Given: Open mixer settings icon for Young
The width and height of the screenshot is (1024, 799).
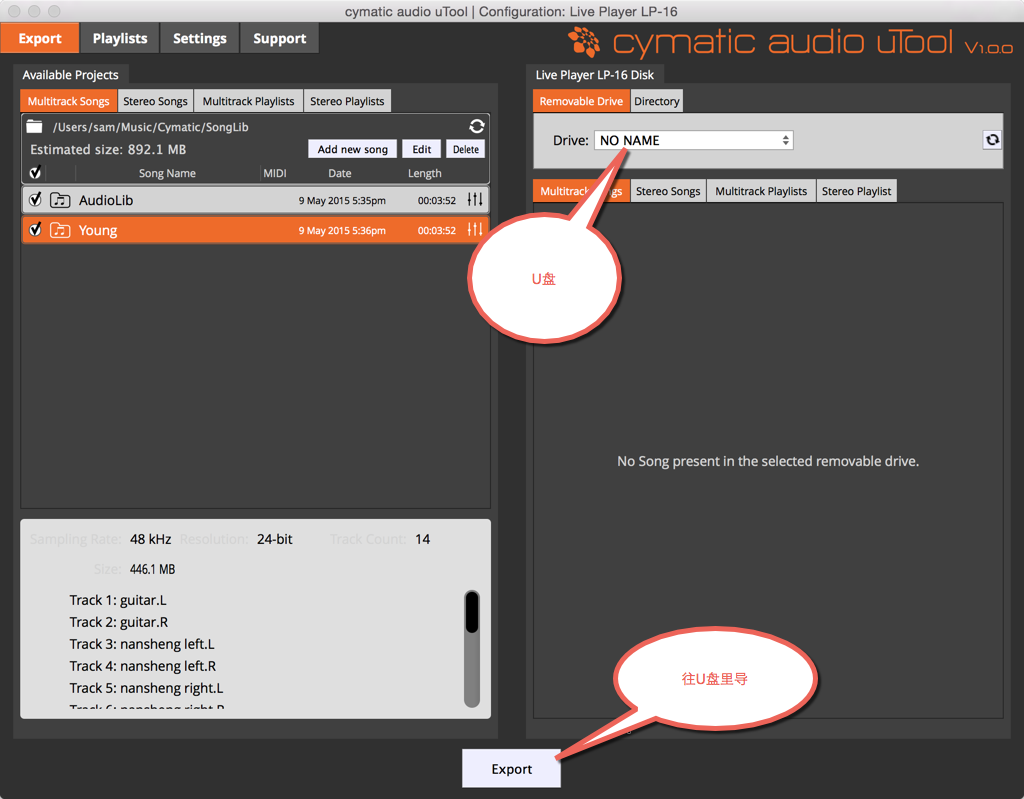Looking at the screenshot, I should [x=475, y=230].
